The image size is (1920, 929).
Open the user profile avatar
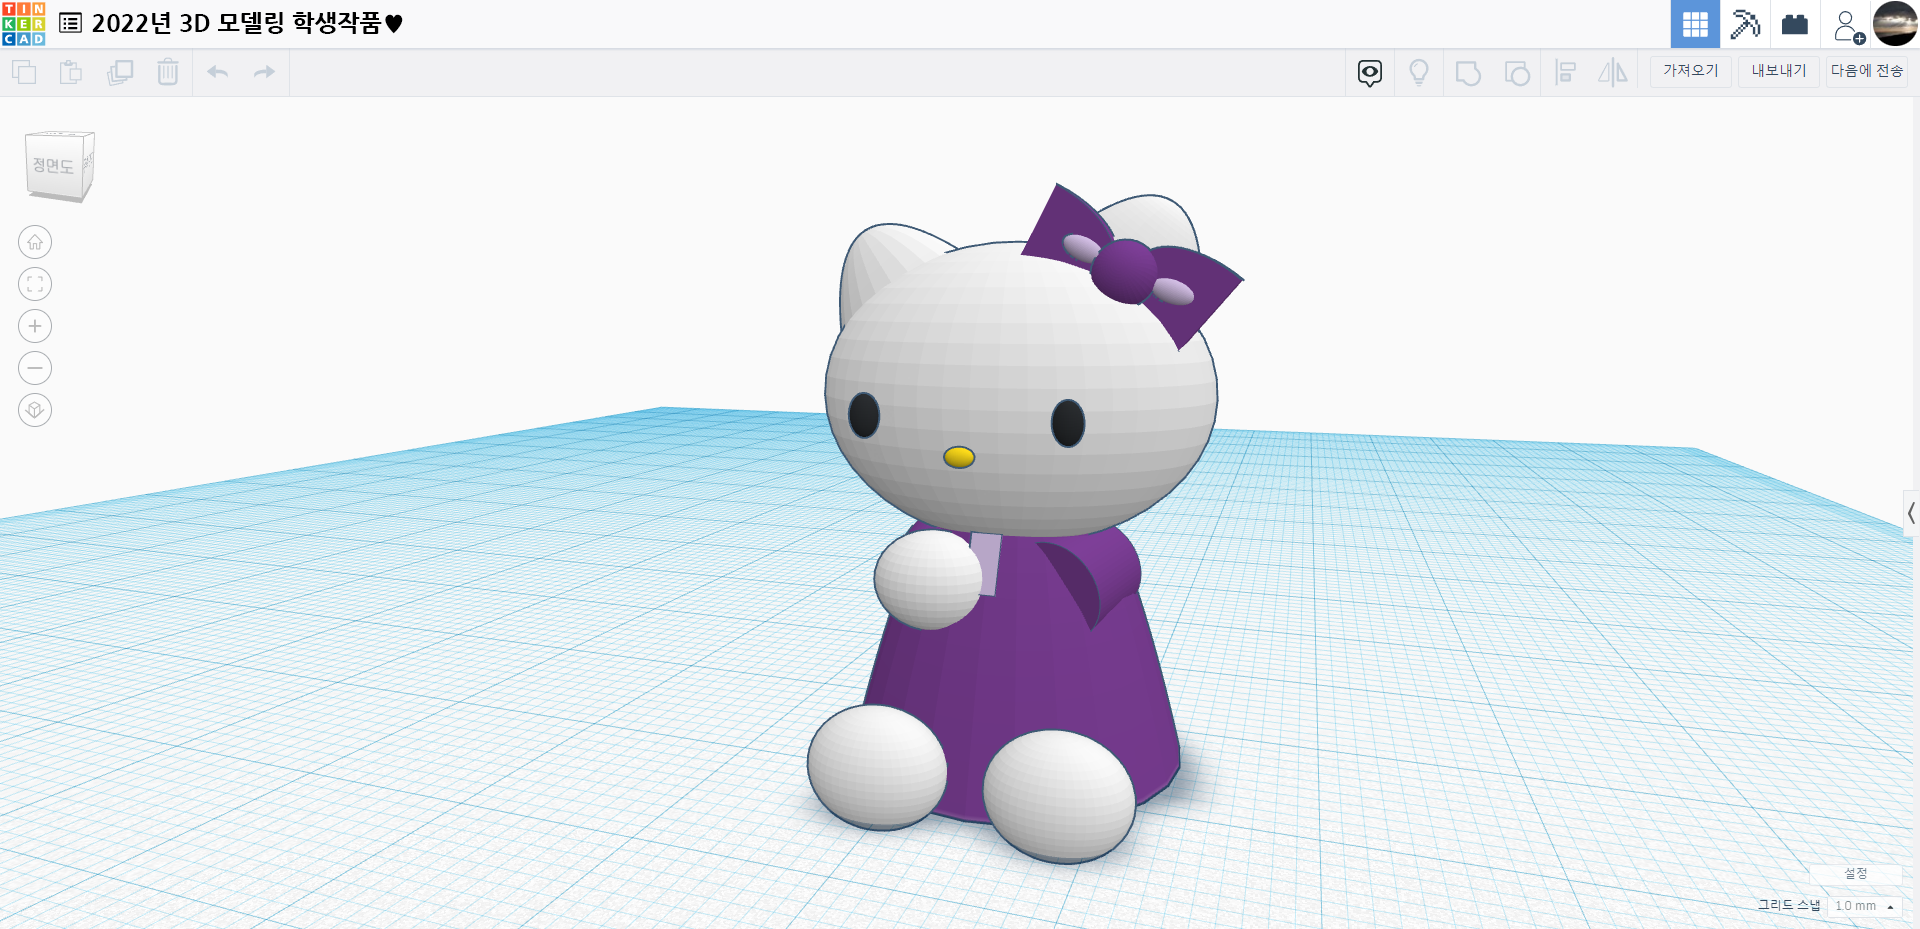point(1895,23)
